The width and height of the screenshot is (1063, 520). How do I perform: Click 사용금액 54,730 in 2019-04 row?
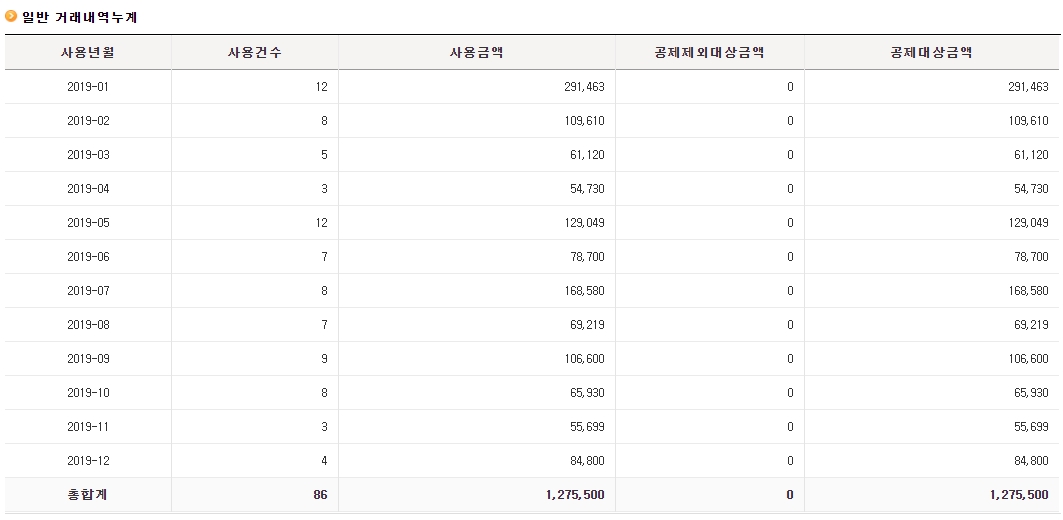click(587, 188)
